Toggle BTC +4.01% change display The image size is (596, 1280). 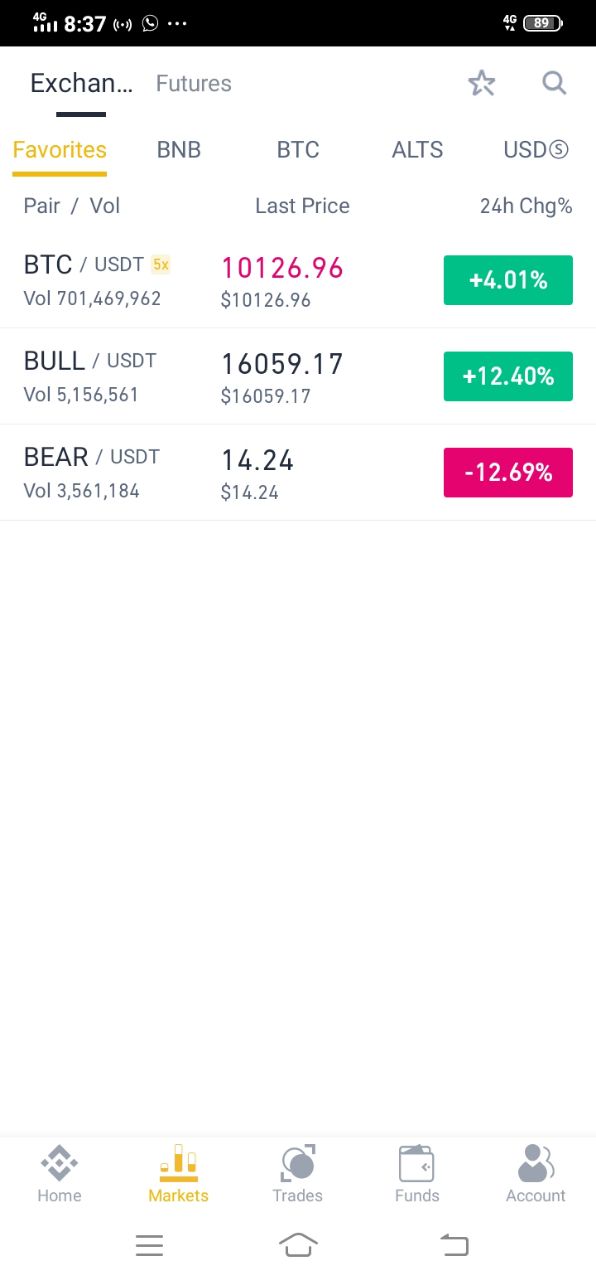click(508, 280)
